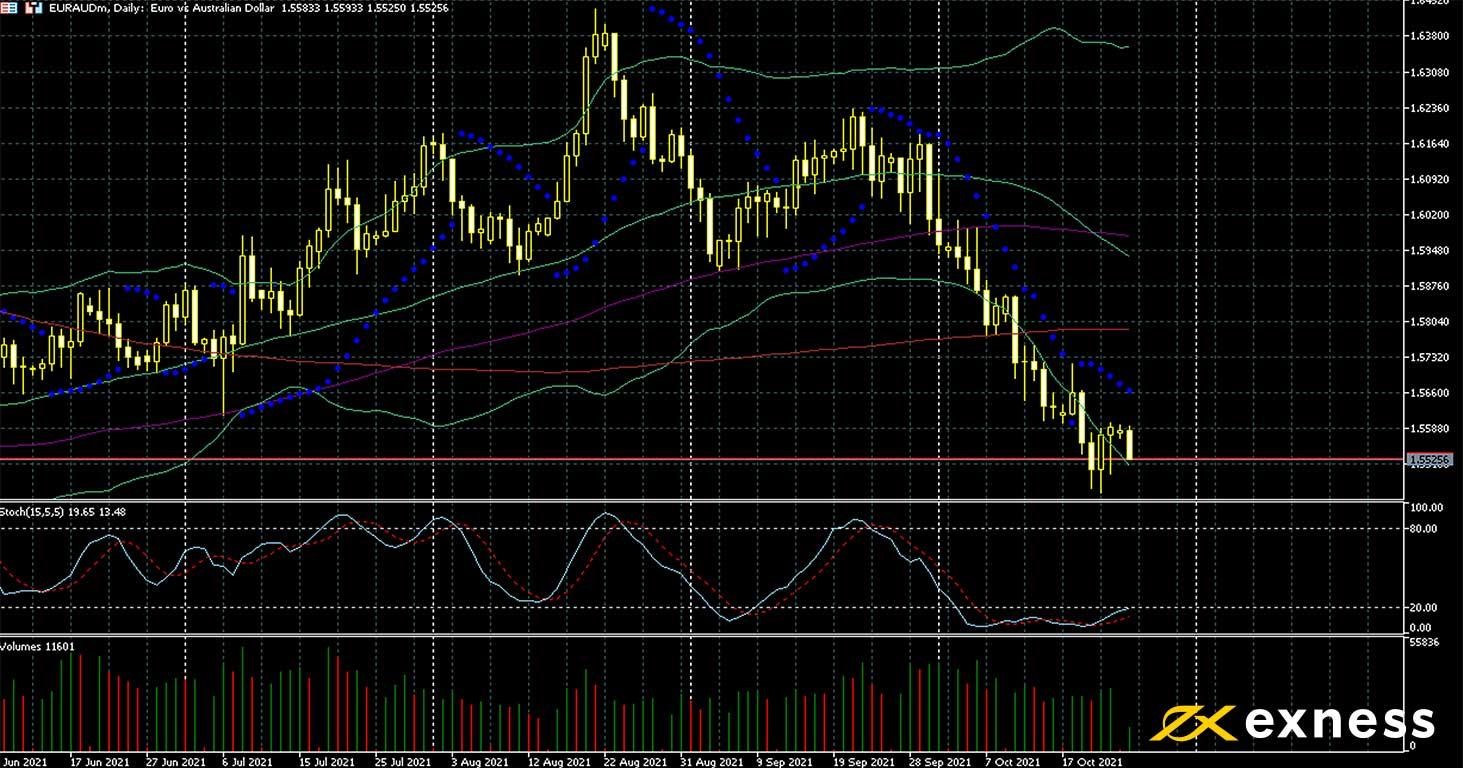
Task: Click the 1.63080 price axis label
Action: [x=1428, y=72]
